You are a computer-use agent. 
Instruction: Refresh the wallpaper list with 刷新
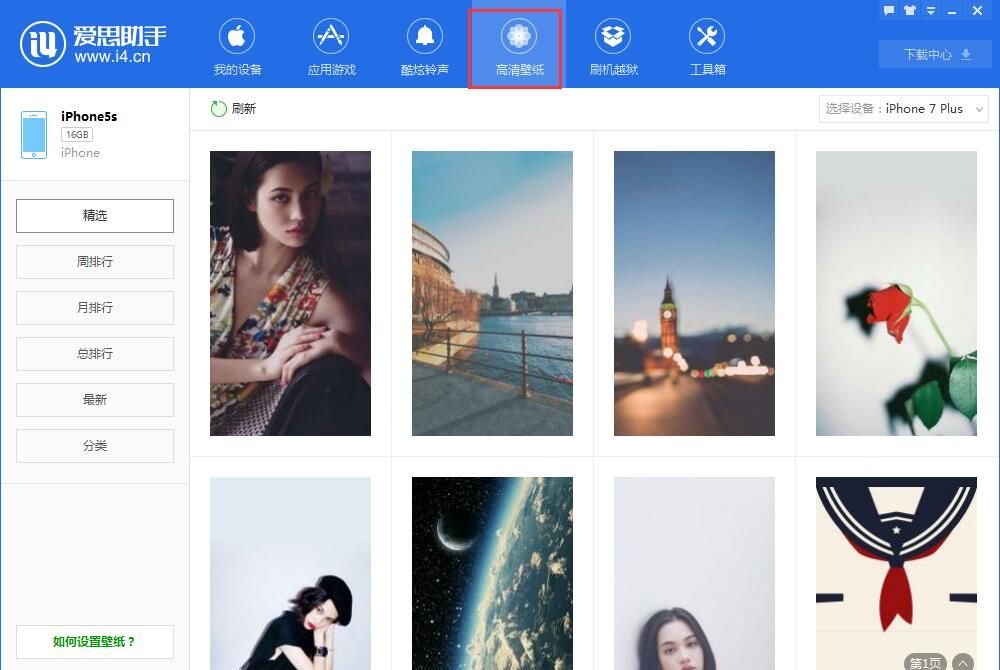point(234,109)
